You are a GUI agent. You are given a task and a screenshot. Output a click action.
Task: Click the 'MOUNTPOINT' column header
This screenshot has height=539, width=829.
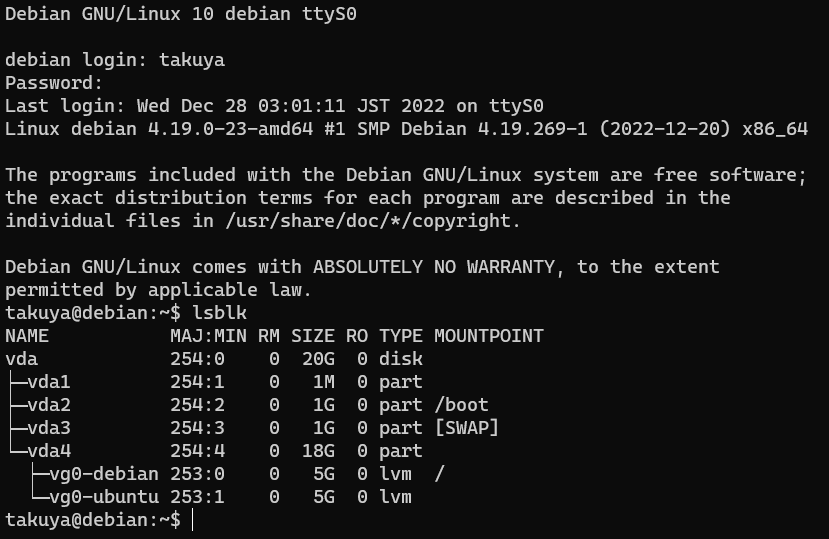click(x=489, y=336)
